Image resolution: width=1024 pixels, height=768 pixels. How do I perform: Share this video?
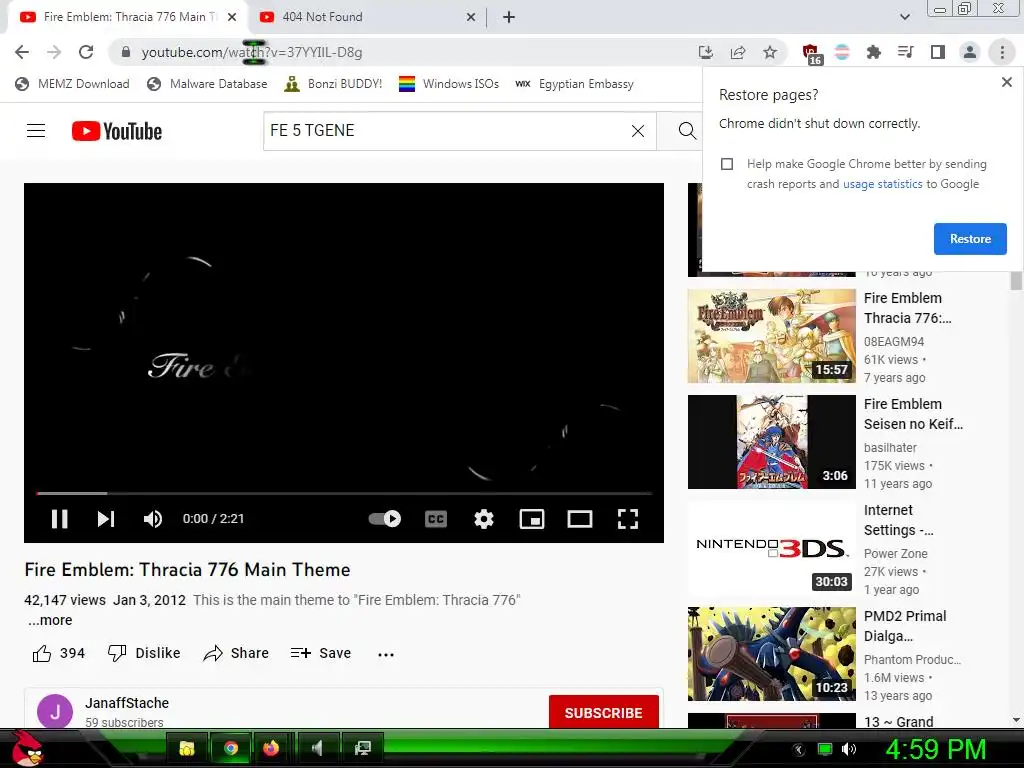coord(236,653)
